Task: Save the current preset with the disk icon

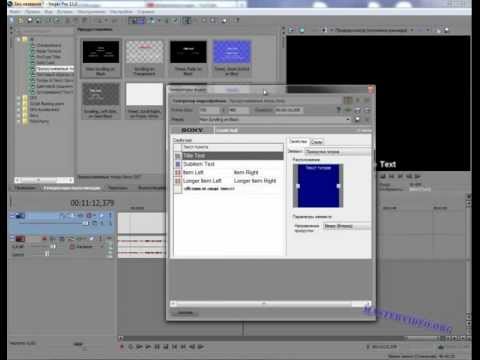Action: (x=357, y=119)
